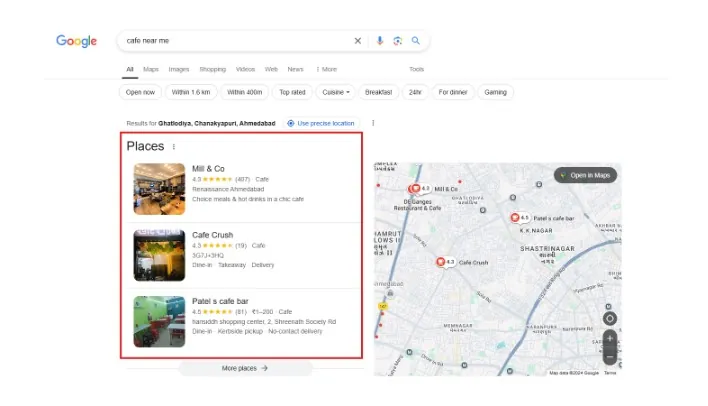Image resolution: width=708 pixels, height=406 pixels.
Task: Expand the Cuisine filter dropdown
Action: tap(335, 92)
